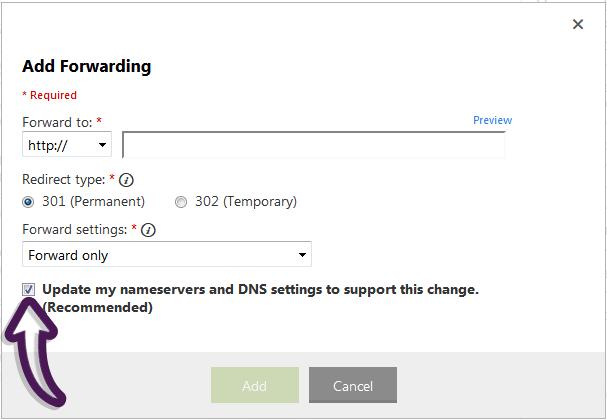The height and width of the screenshot is (420, 607).
Task: Close the Add Forwarding dialog
Action: [578, 24]
